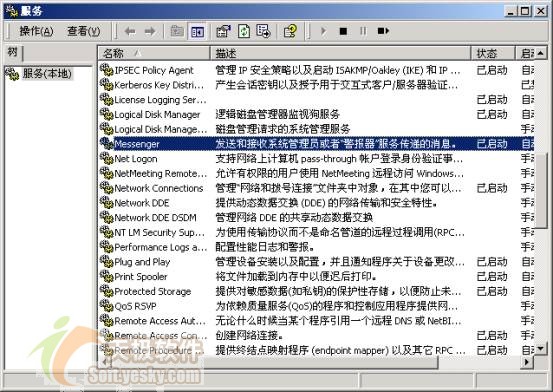Image resolution: width=553 pixels, height=392 pixels.
Task: Select the License Logging Ser... service
Action: pos(160,100)
